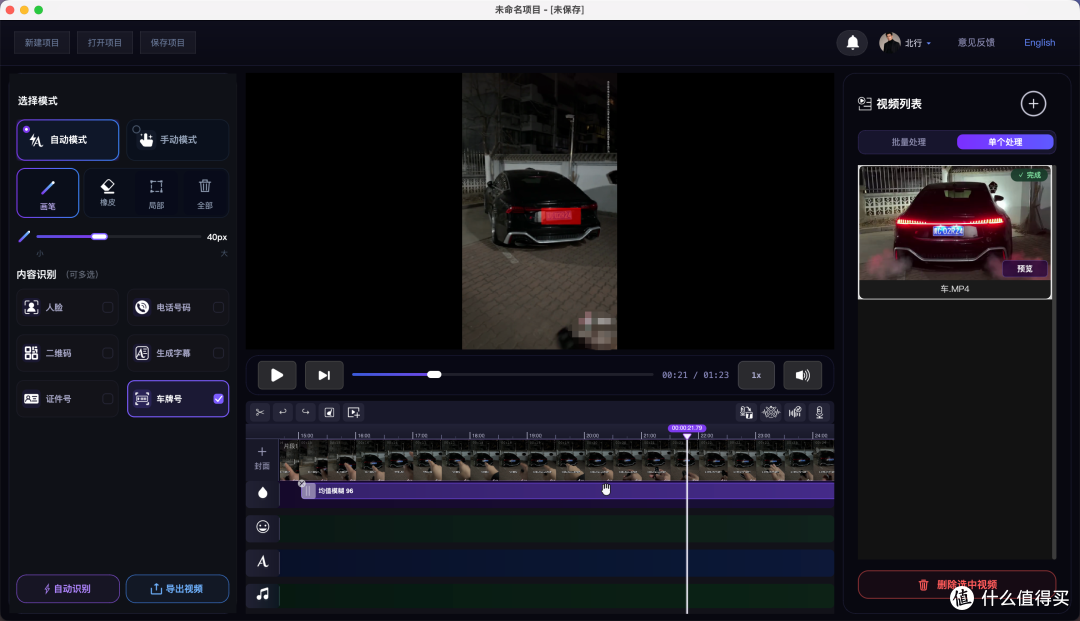Open the 意见反馈 feedback link
The width and height of the screenshot is (1080, 621).
[976, 43]
